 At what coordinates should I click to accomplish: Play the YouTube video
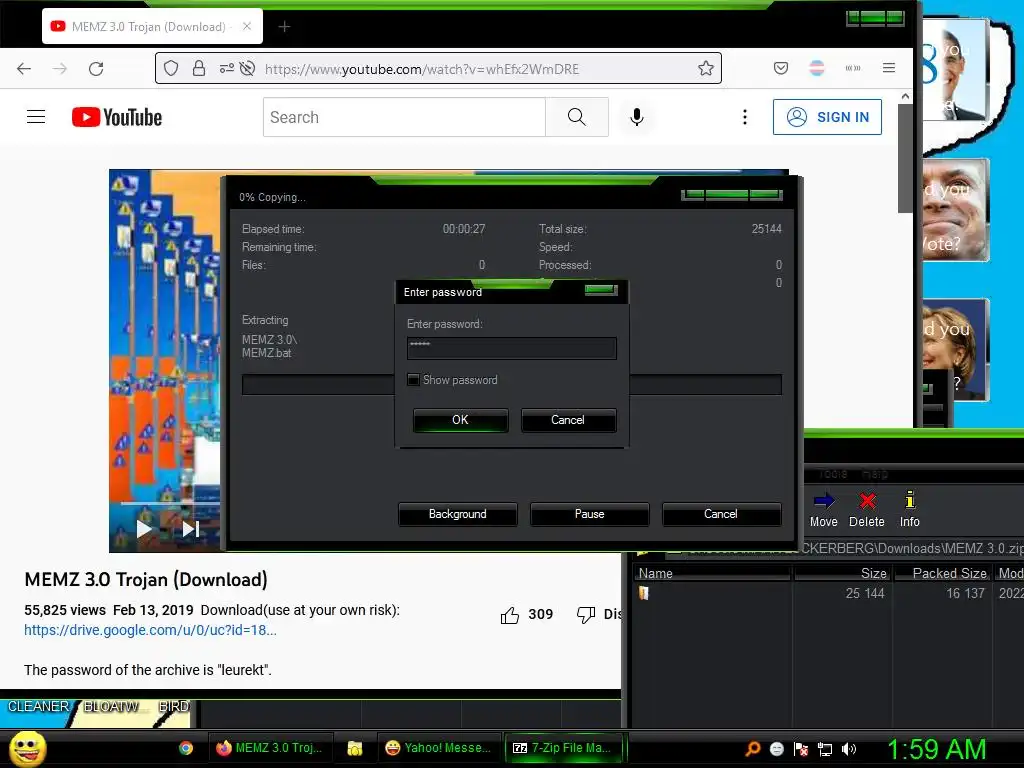tap(144, 528)
